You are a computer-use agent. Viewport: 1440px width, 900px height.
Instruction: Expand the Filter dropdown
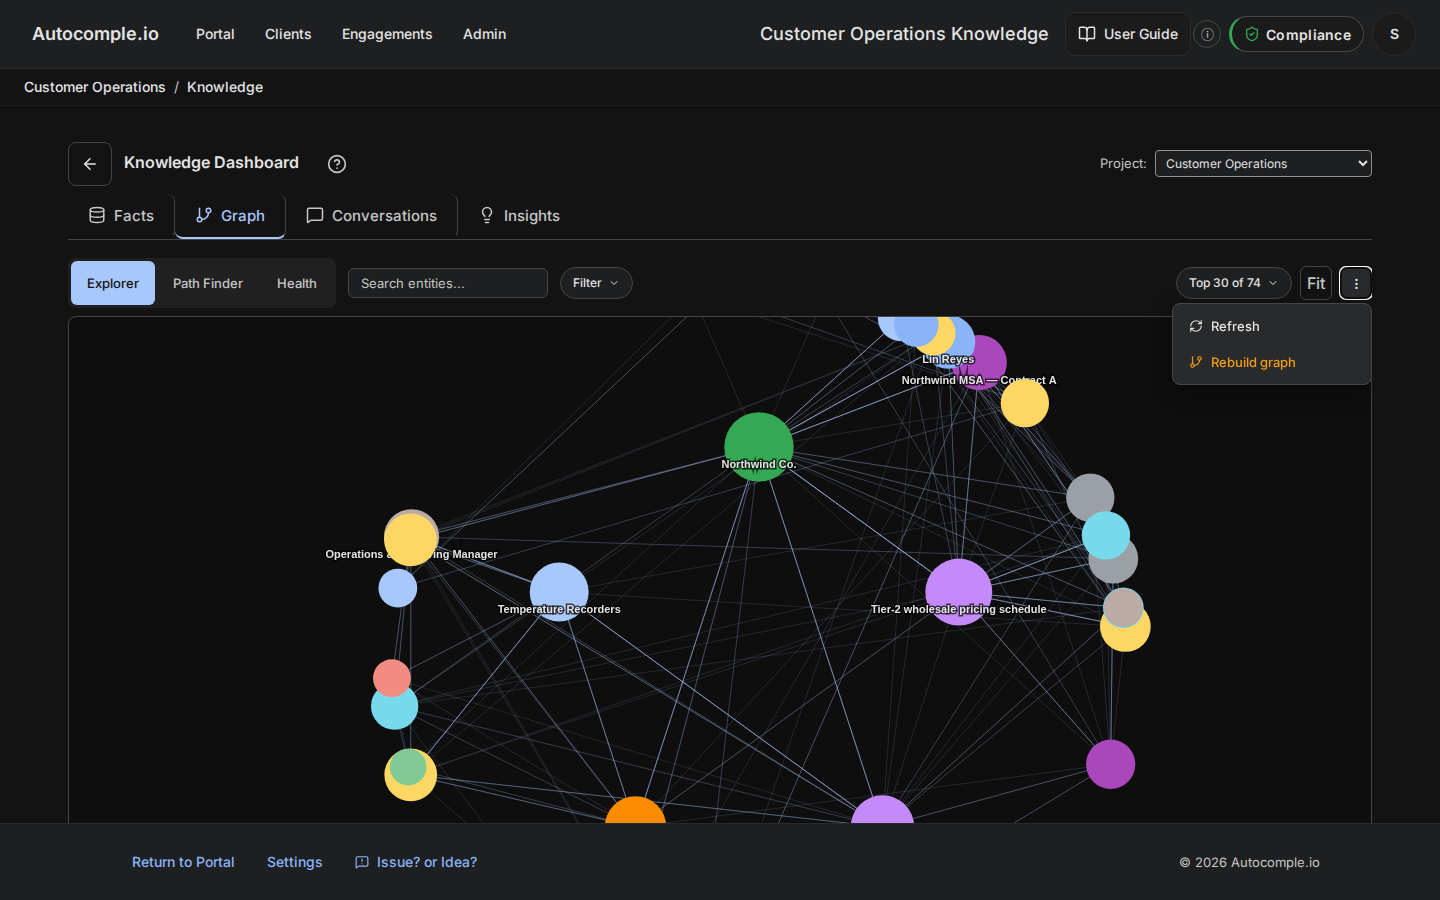click(x=596, y=283)
